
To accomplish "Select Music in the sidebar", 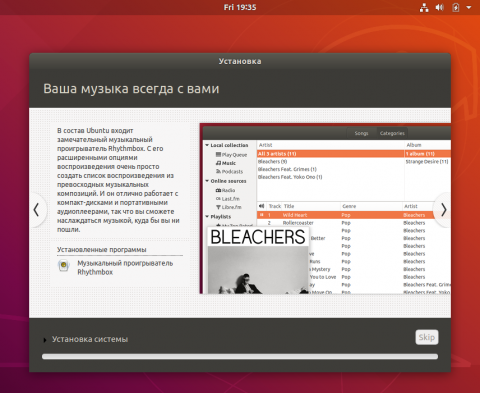I will click(226, 163).
